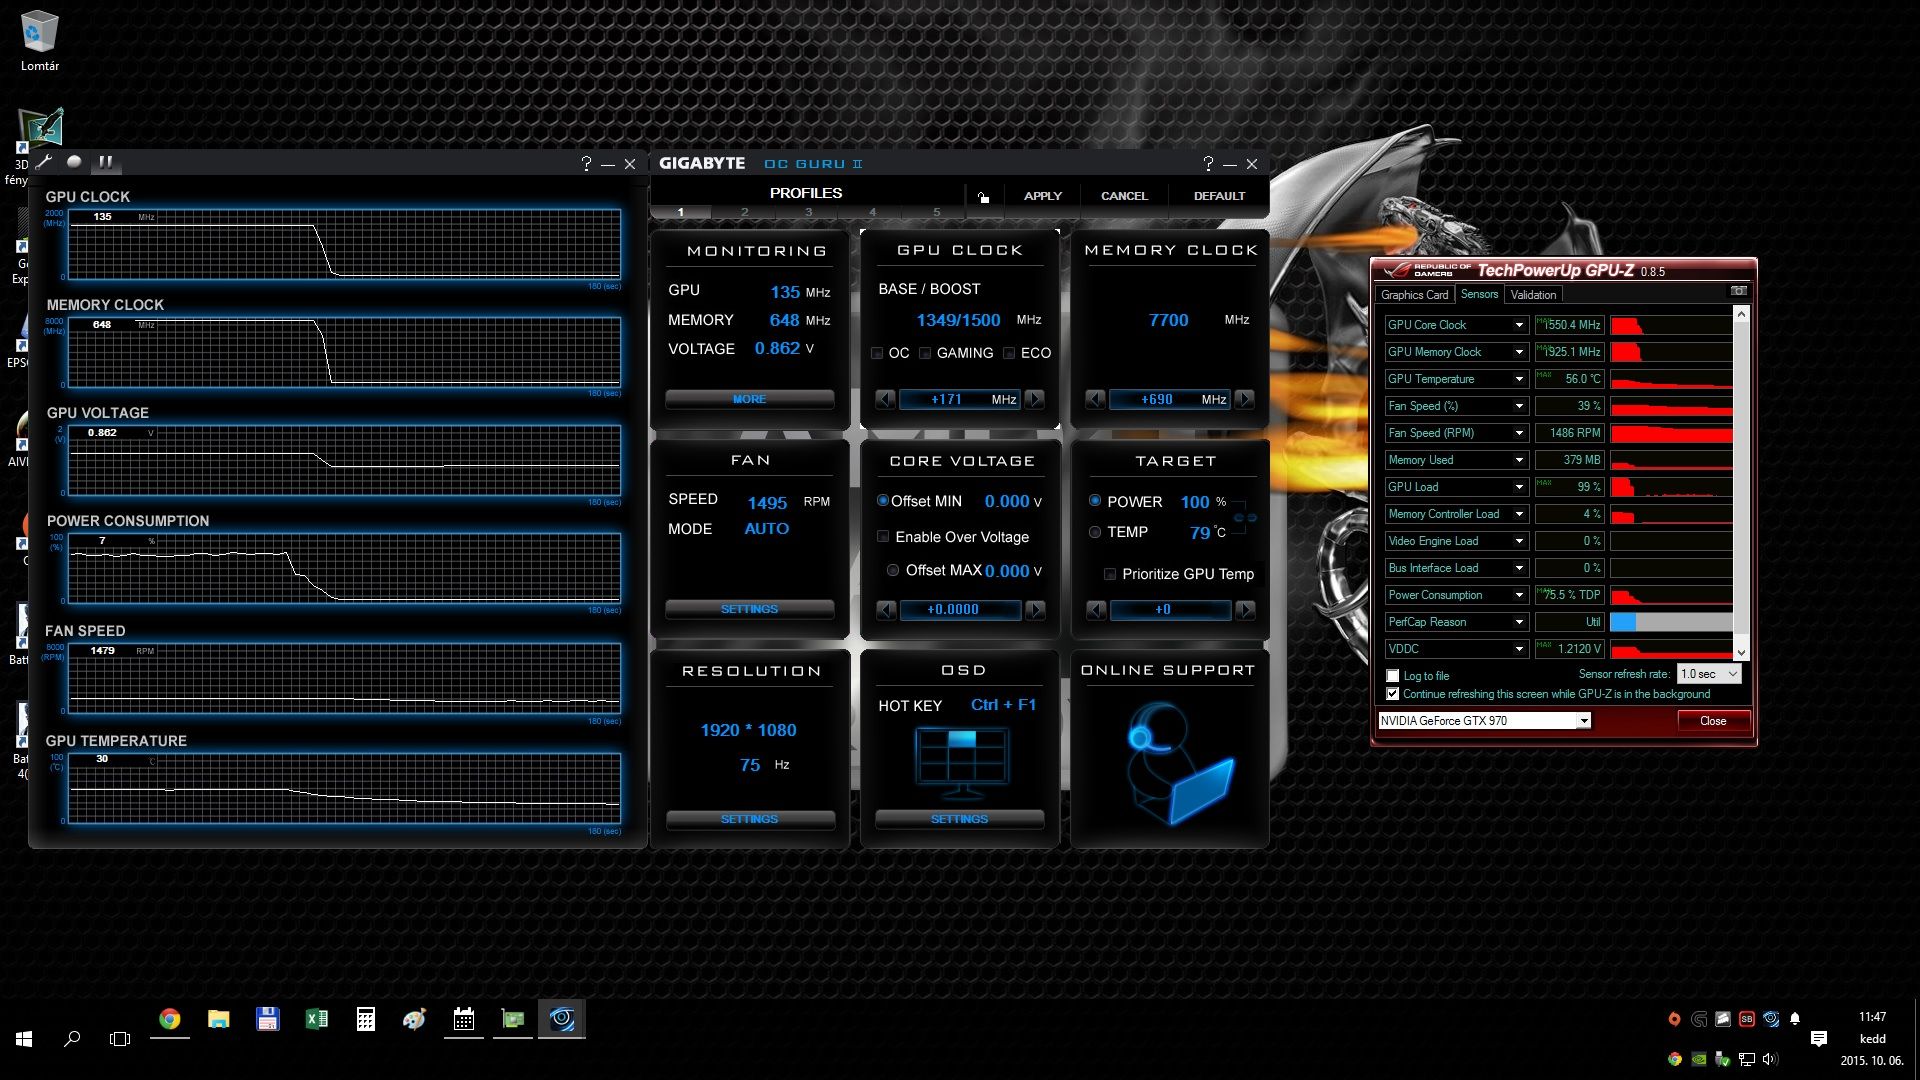Click the lock icon beside PROFILES

(983, 196)
